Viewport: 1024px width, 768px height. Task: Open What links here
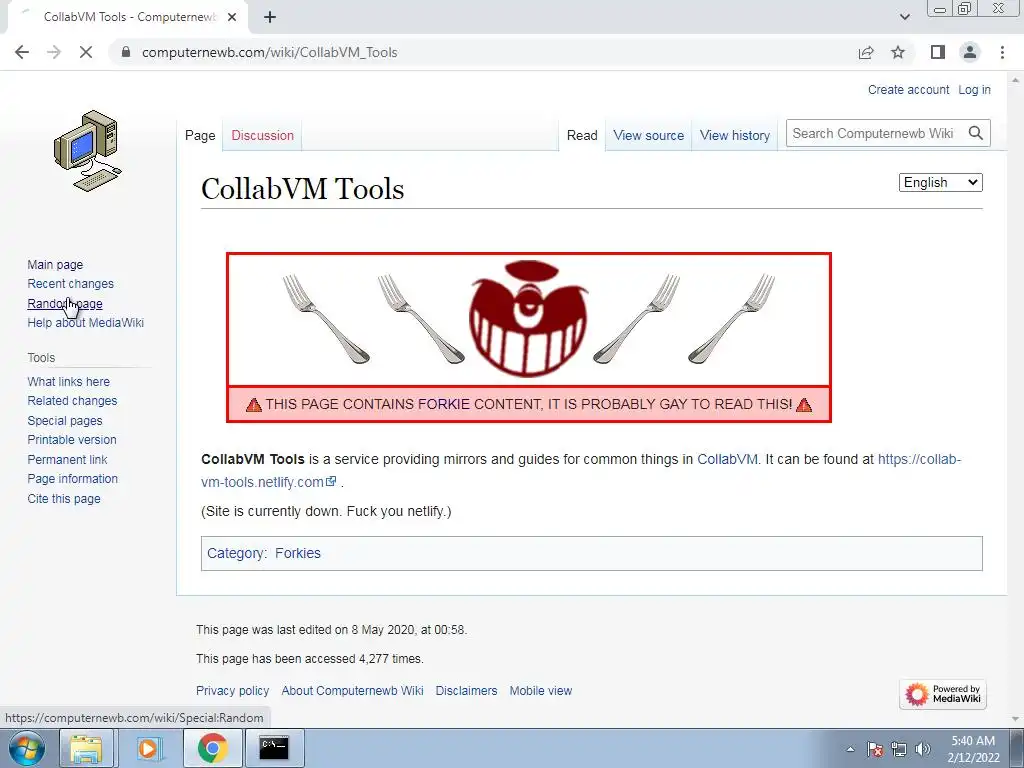click(x=69, y=381)
